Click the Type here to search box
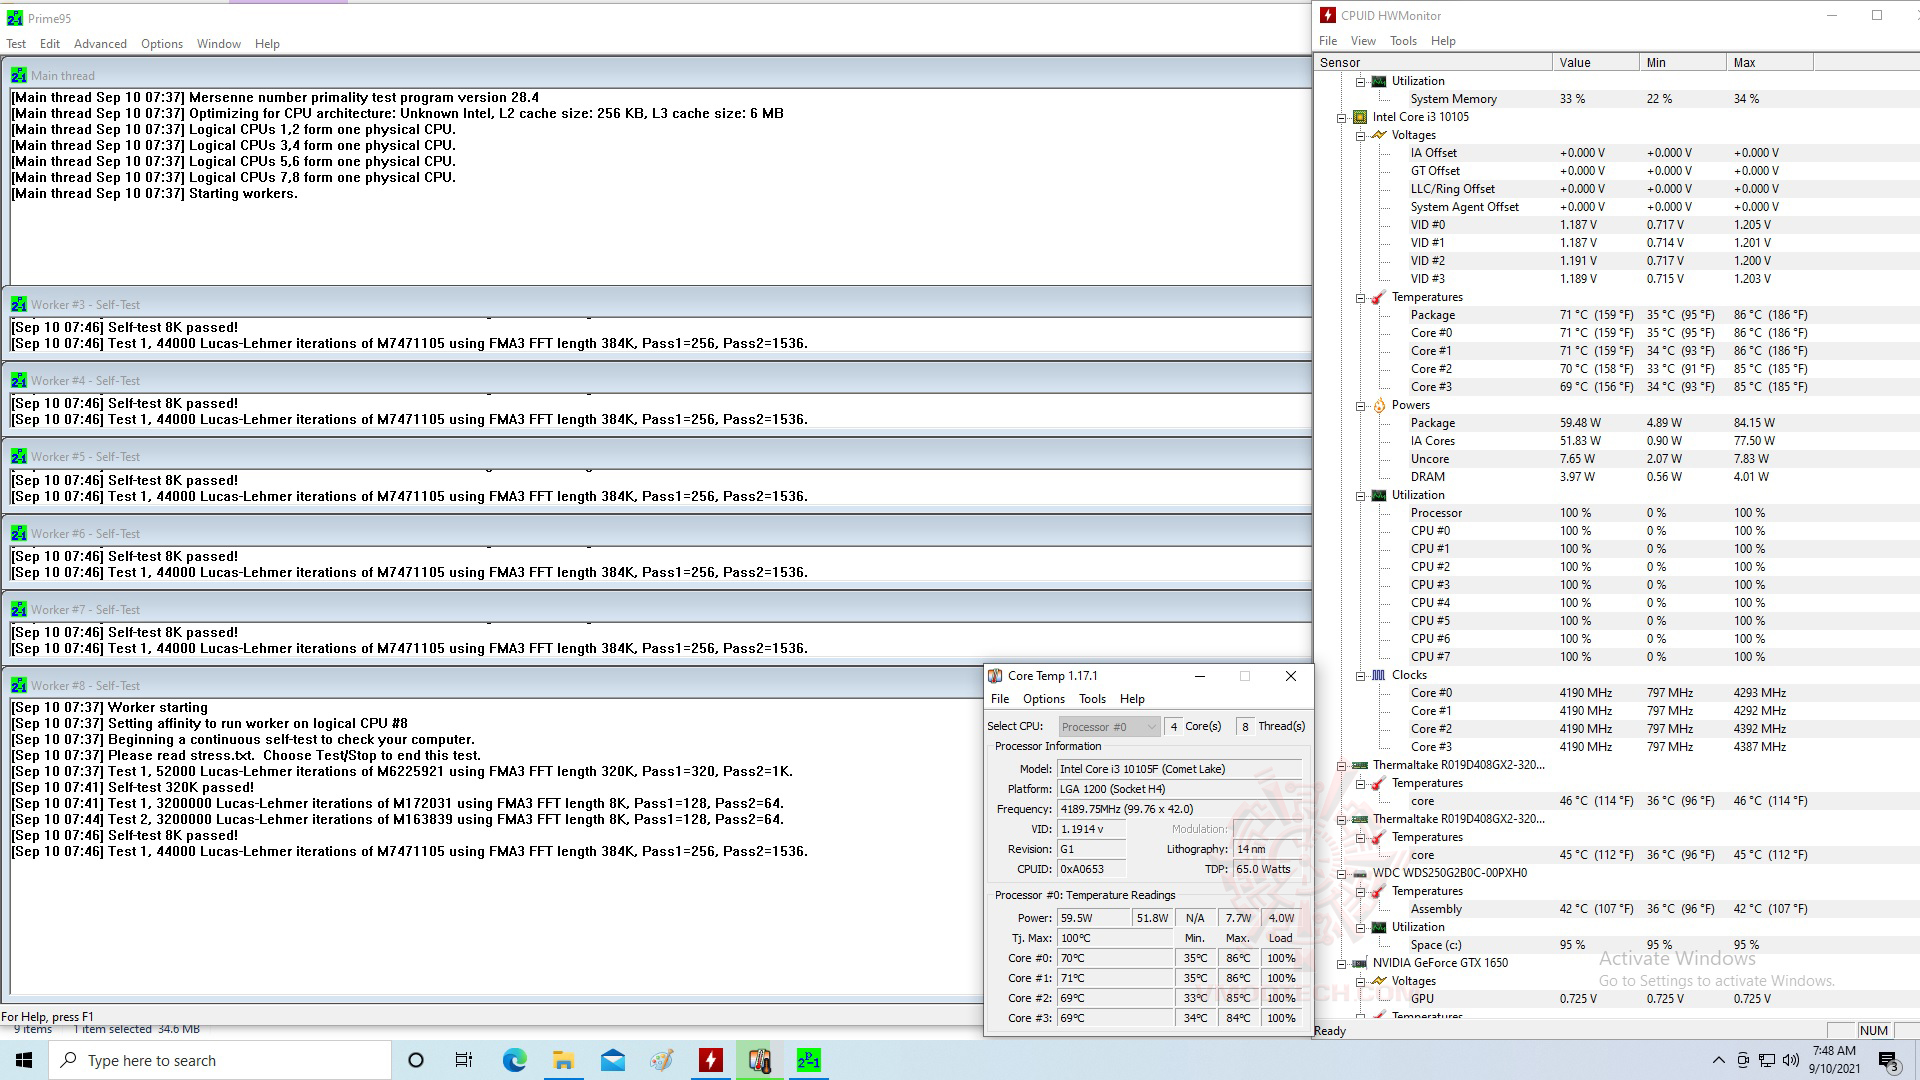 click(x=220, y=1060)
